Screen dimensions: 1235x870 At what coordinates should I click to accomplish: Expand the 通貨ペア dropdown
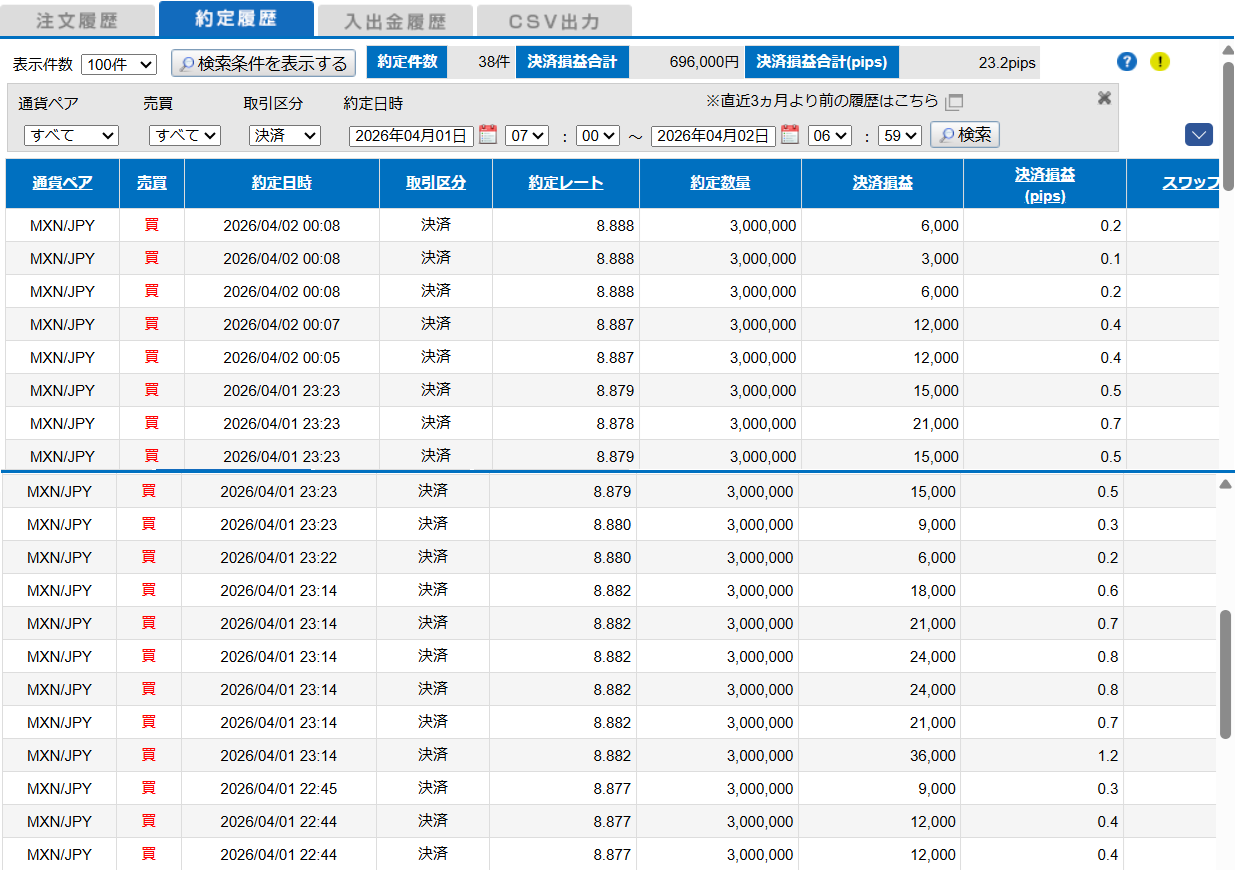point(71,135)
